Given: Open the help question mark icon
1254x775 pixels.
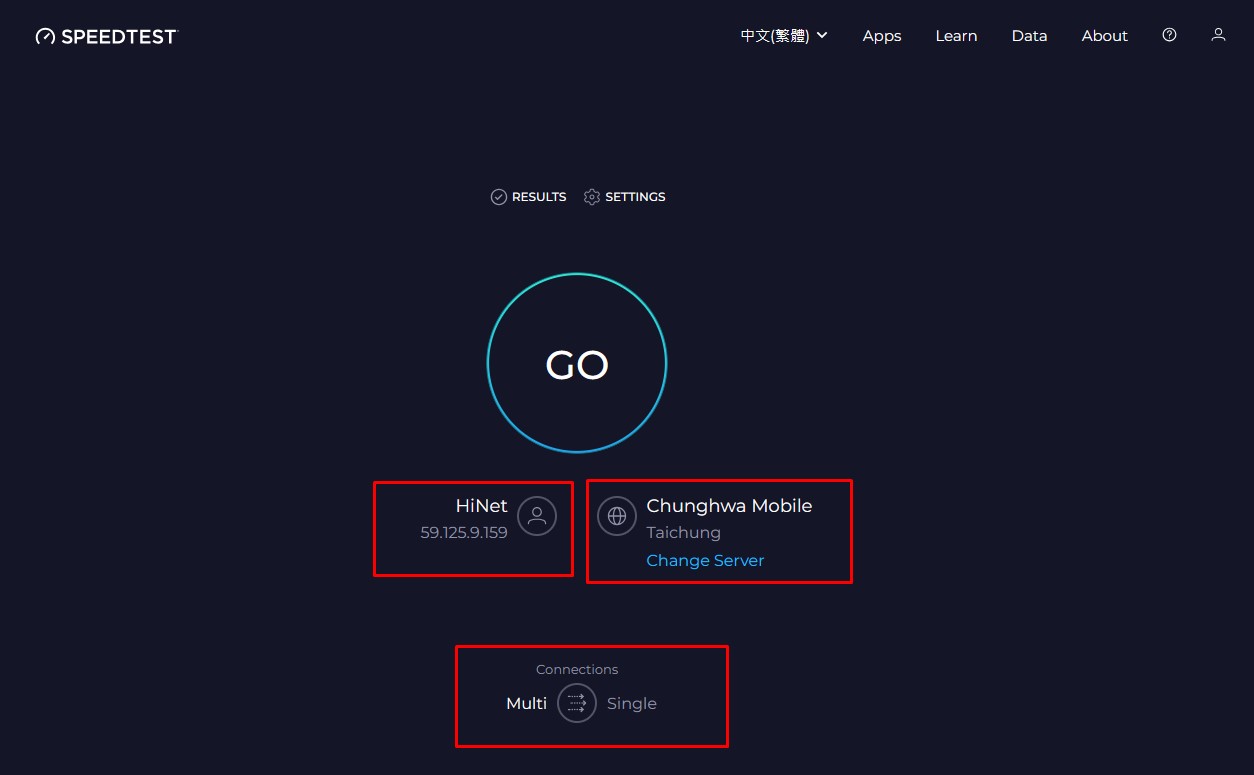Looking at the screenshot, I should (x=1169, y=35).
